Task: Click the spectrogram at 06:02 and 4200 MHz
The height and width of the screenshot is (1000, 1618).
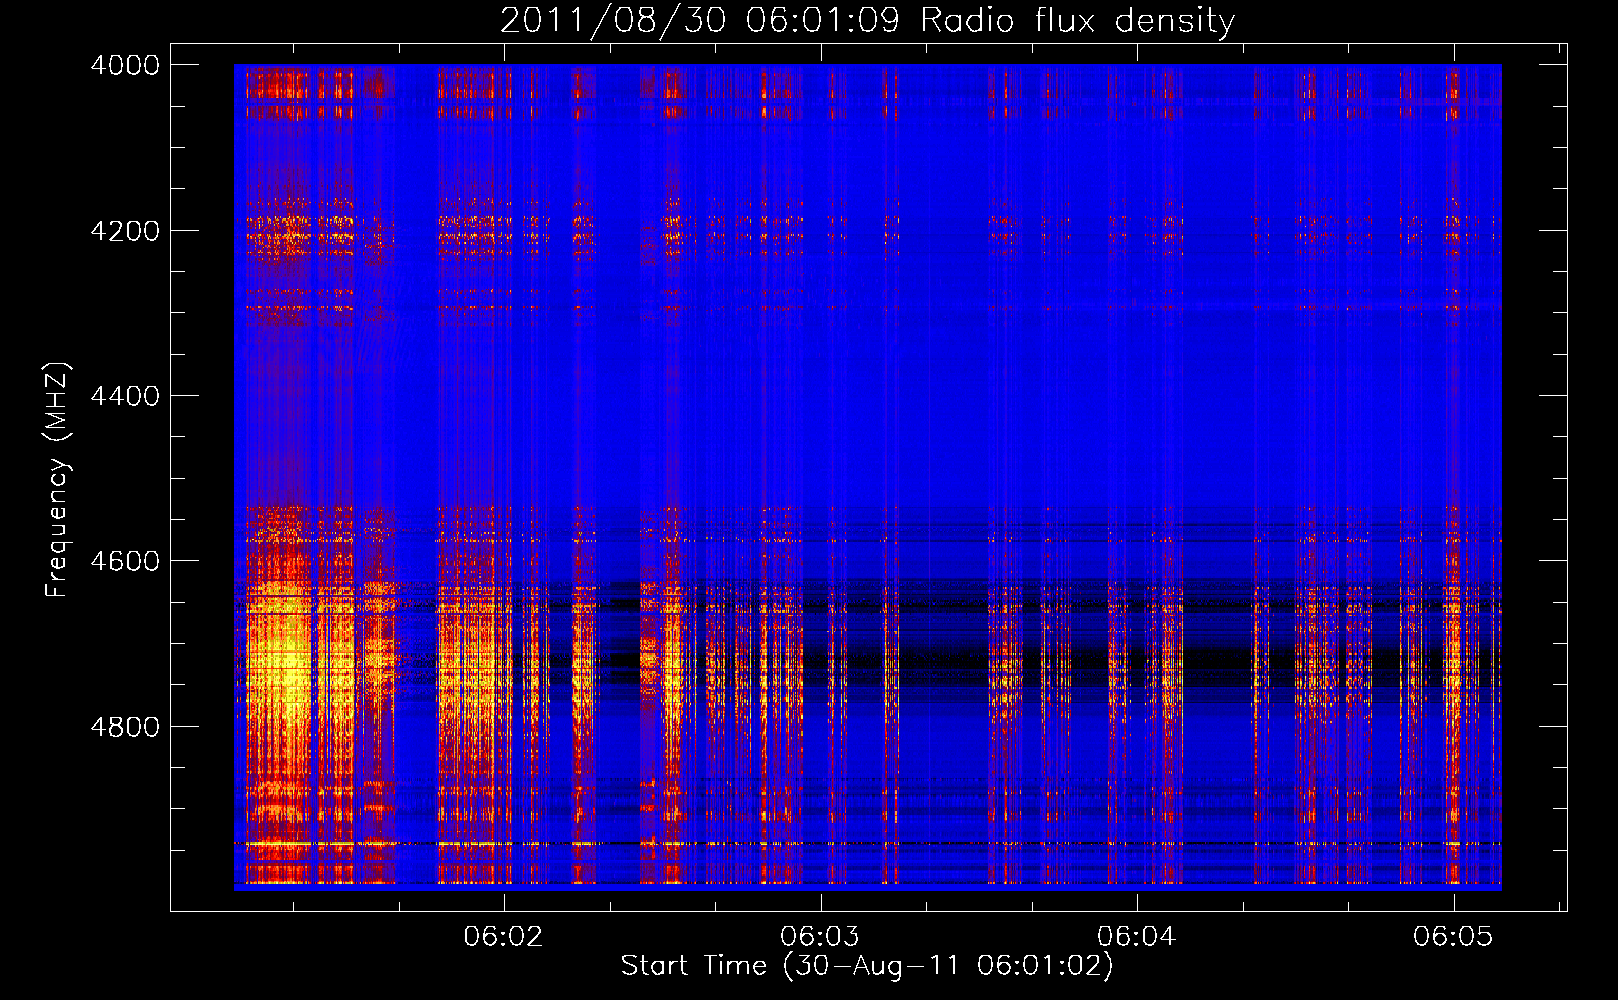Action: (x=504, y=231)
